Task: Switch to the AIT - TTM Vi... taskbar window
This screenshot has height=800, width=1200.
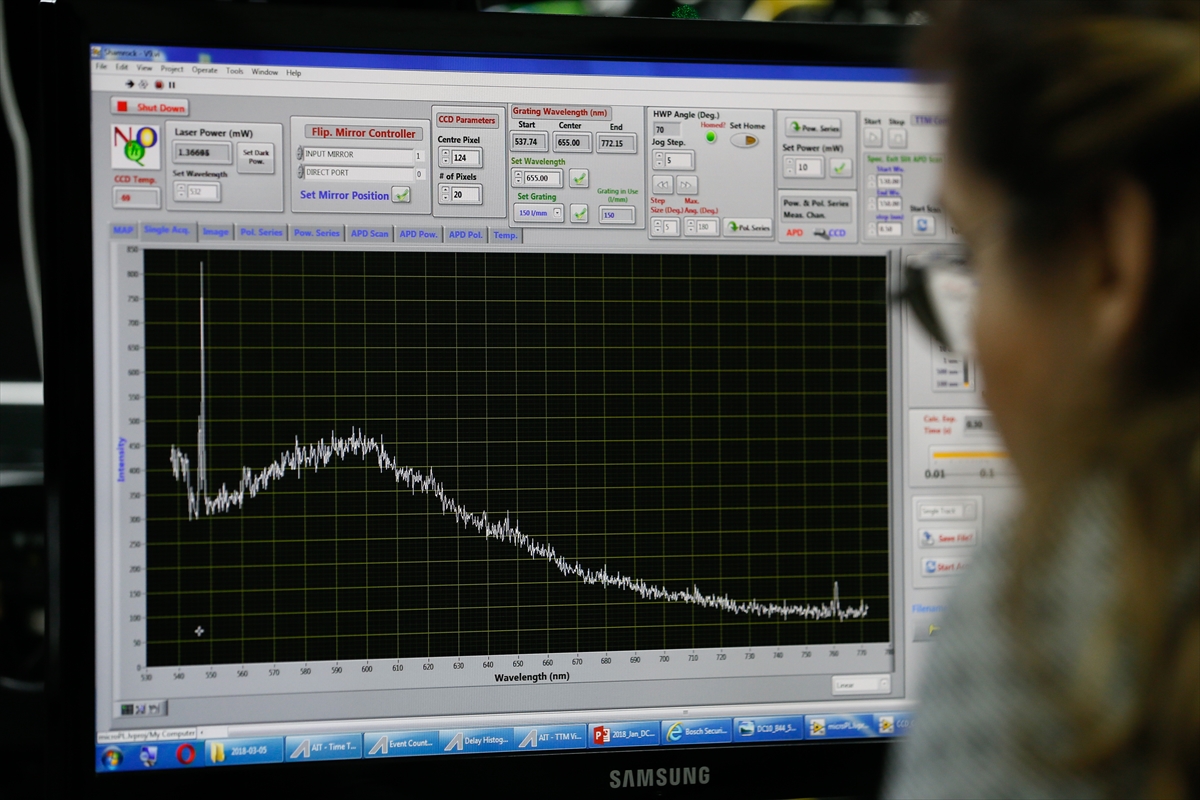Action: pyautogui.click(x=550, y=738)
